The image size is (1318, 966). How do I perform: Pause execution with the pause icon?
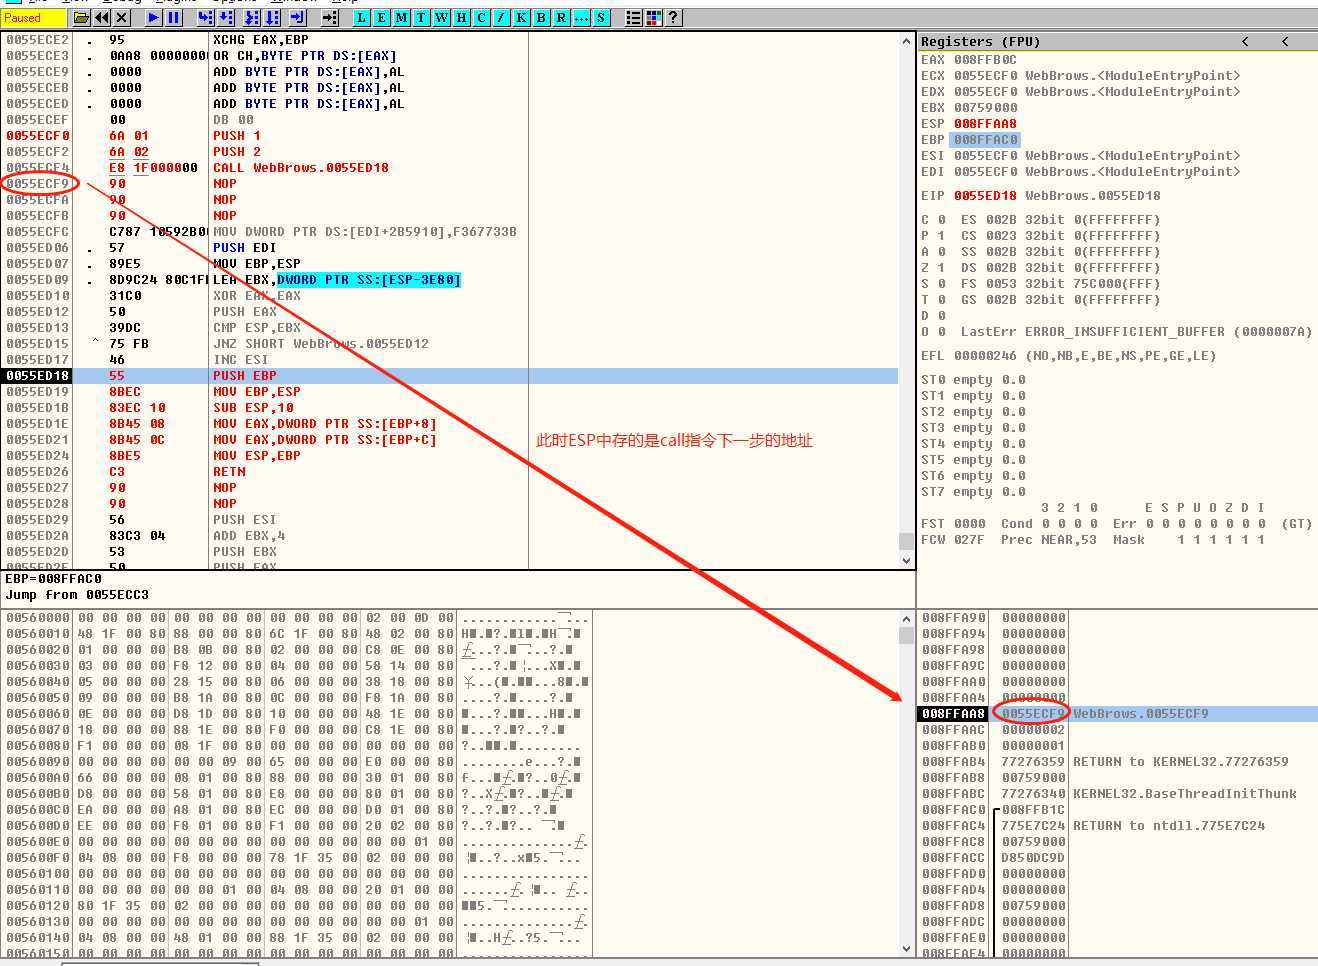173,17
